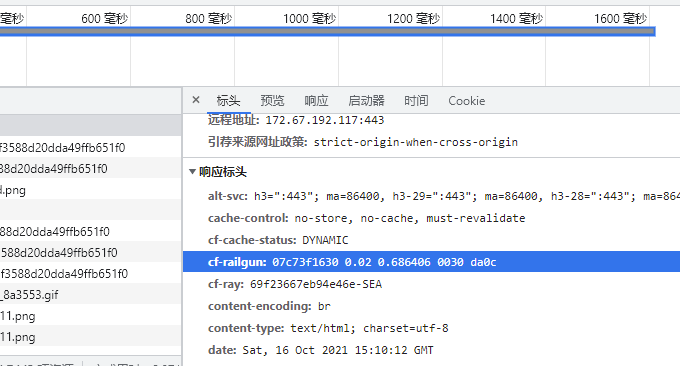The height and width of the screenshot is (366, 680).
Task: Select request 88d20dda49ffb651f0 in list
Action: pyautogui.click(x=90, y=232)
